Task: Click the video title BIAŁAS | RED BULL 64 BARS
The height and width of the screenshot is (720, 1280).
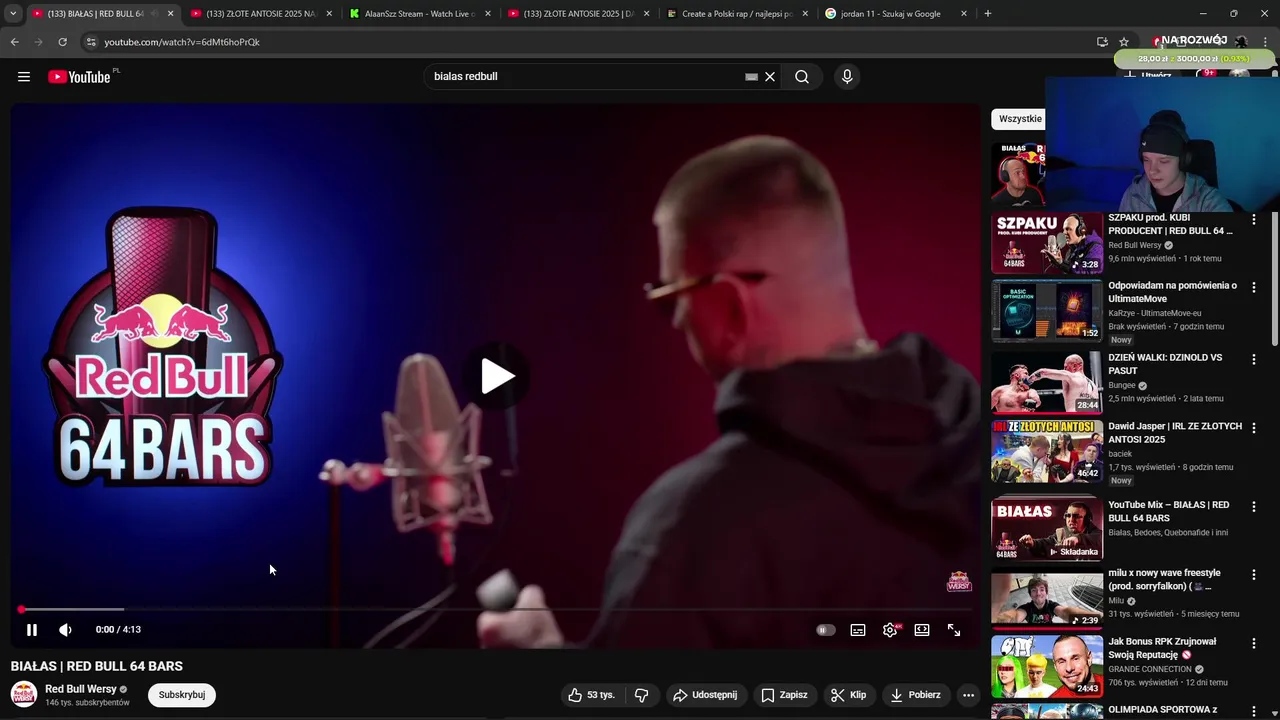Action: point(97,666)
